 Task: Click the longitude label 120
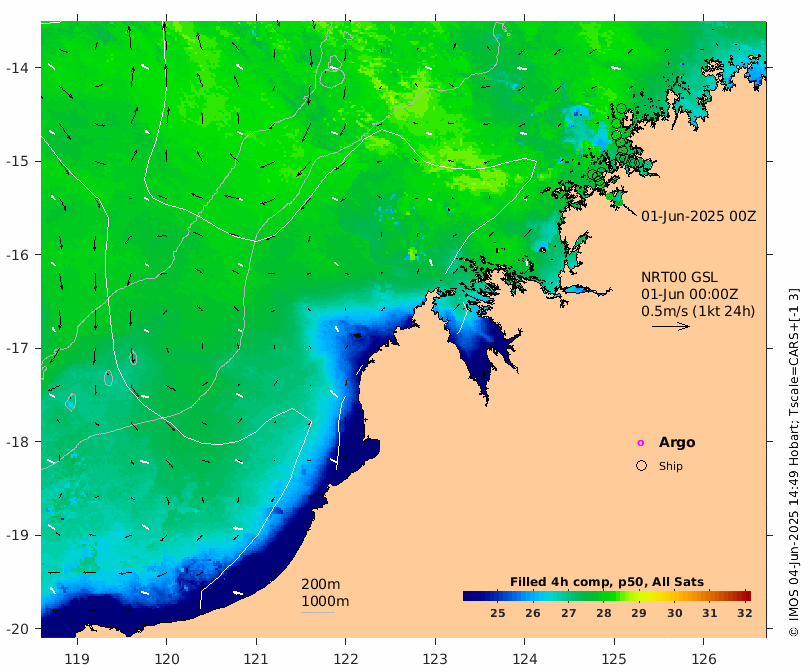167,659
